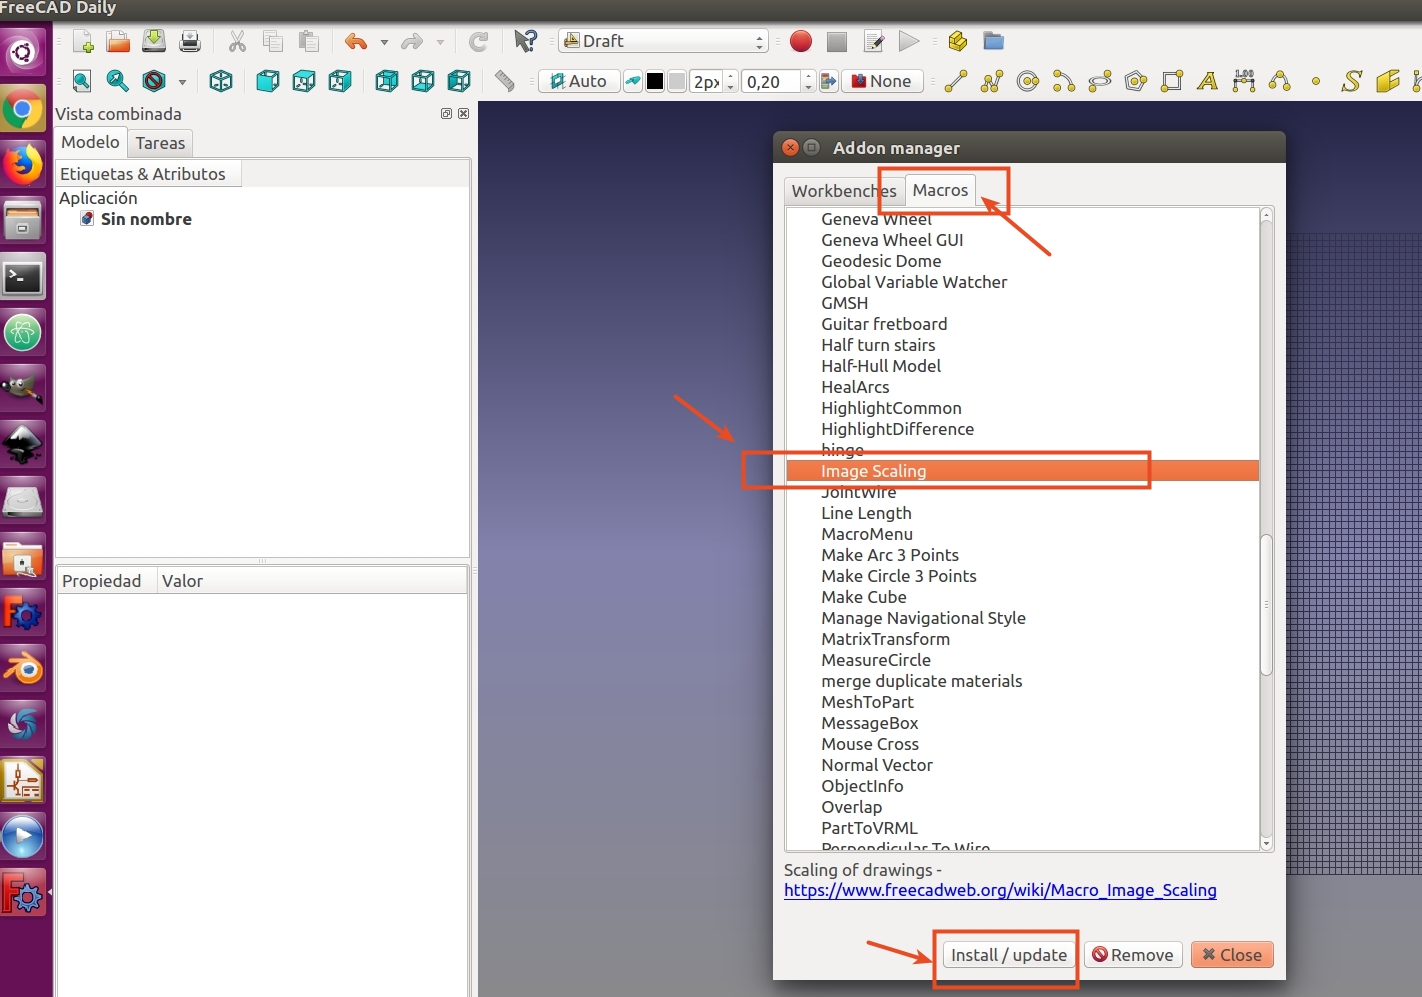Viewport: 1422px width, 997px height.
Task: Open the measure distance ruler tool
Action: [505, 81]
